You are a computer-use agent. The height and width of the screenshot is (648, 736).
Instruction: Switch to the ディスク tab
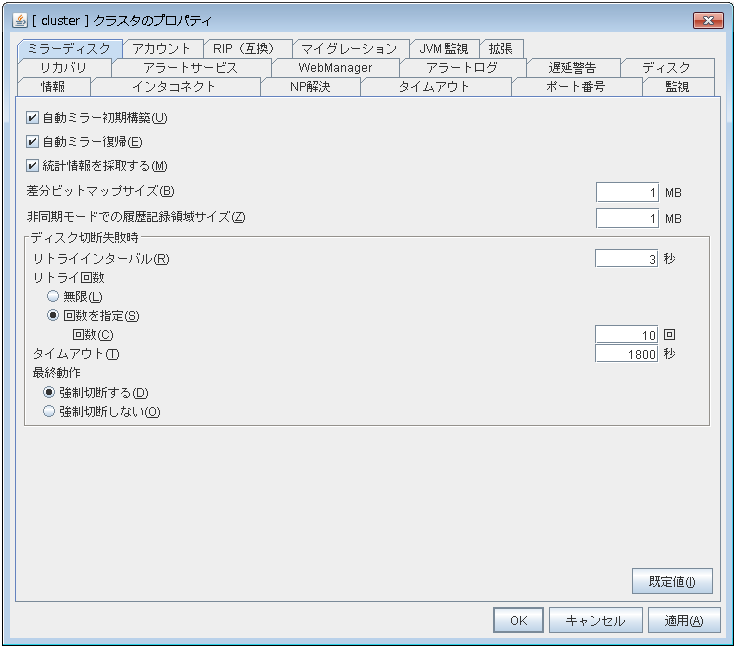pos(667,68)
